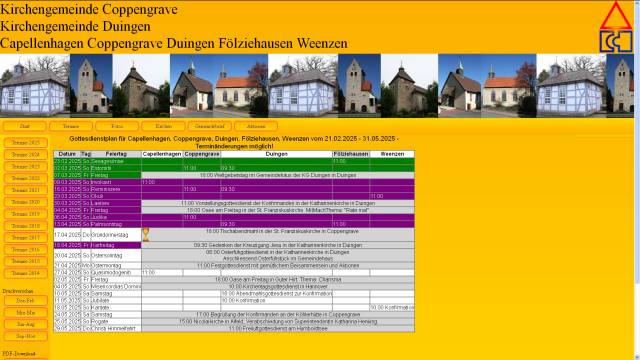Open the Jun-Aug print version

point(26,324)
